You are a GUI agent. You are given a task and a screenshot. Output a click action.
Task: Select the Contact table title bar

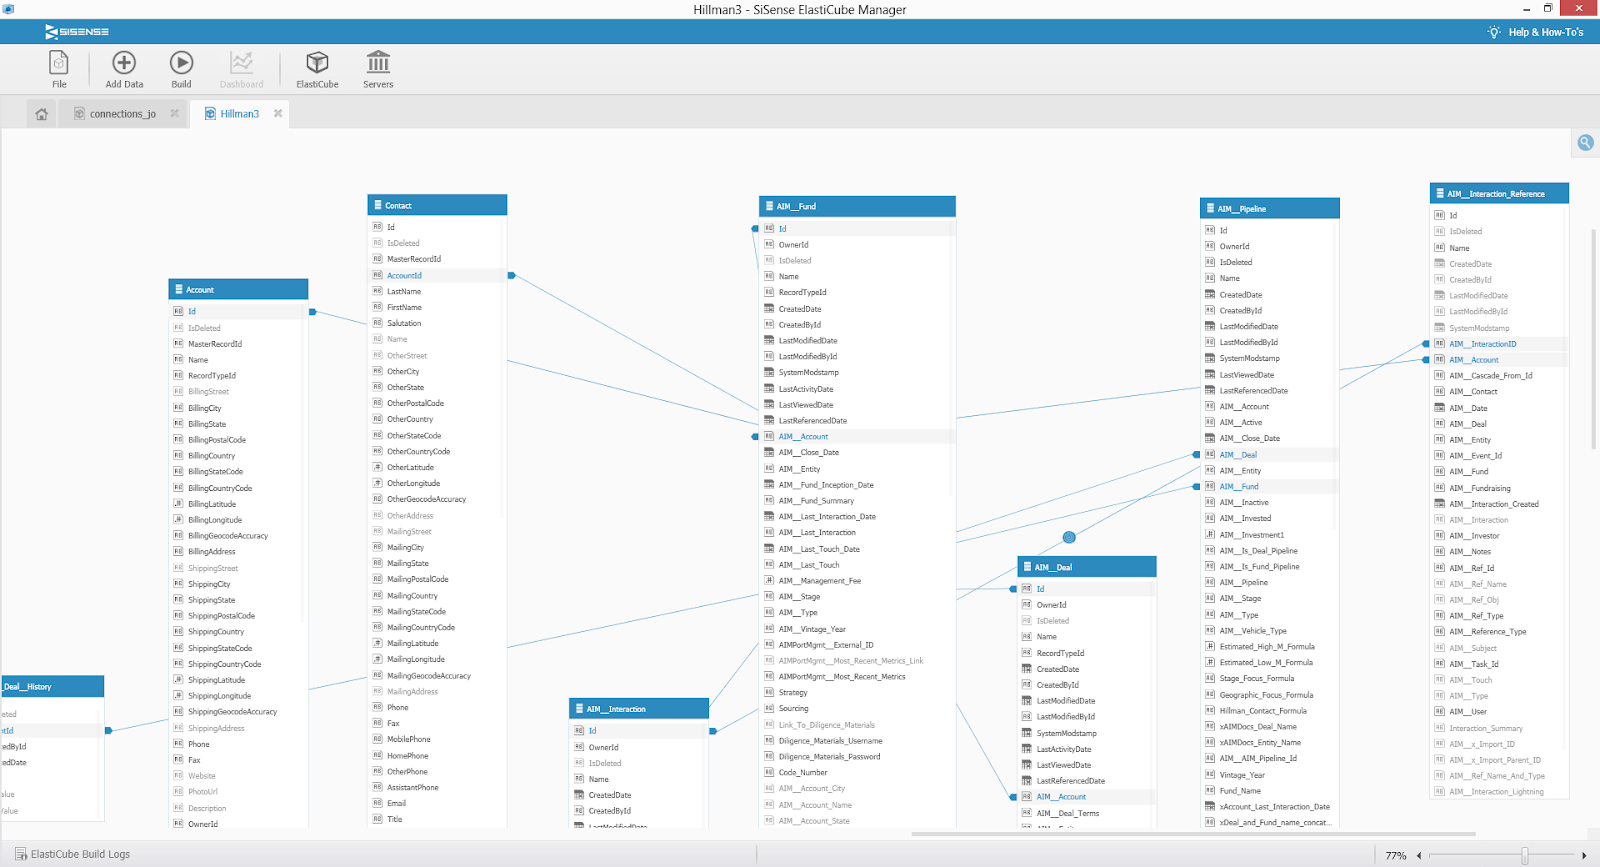coord(437,205)
